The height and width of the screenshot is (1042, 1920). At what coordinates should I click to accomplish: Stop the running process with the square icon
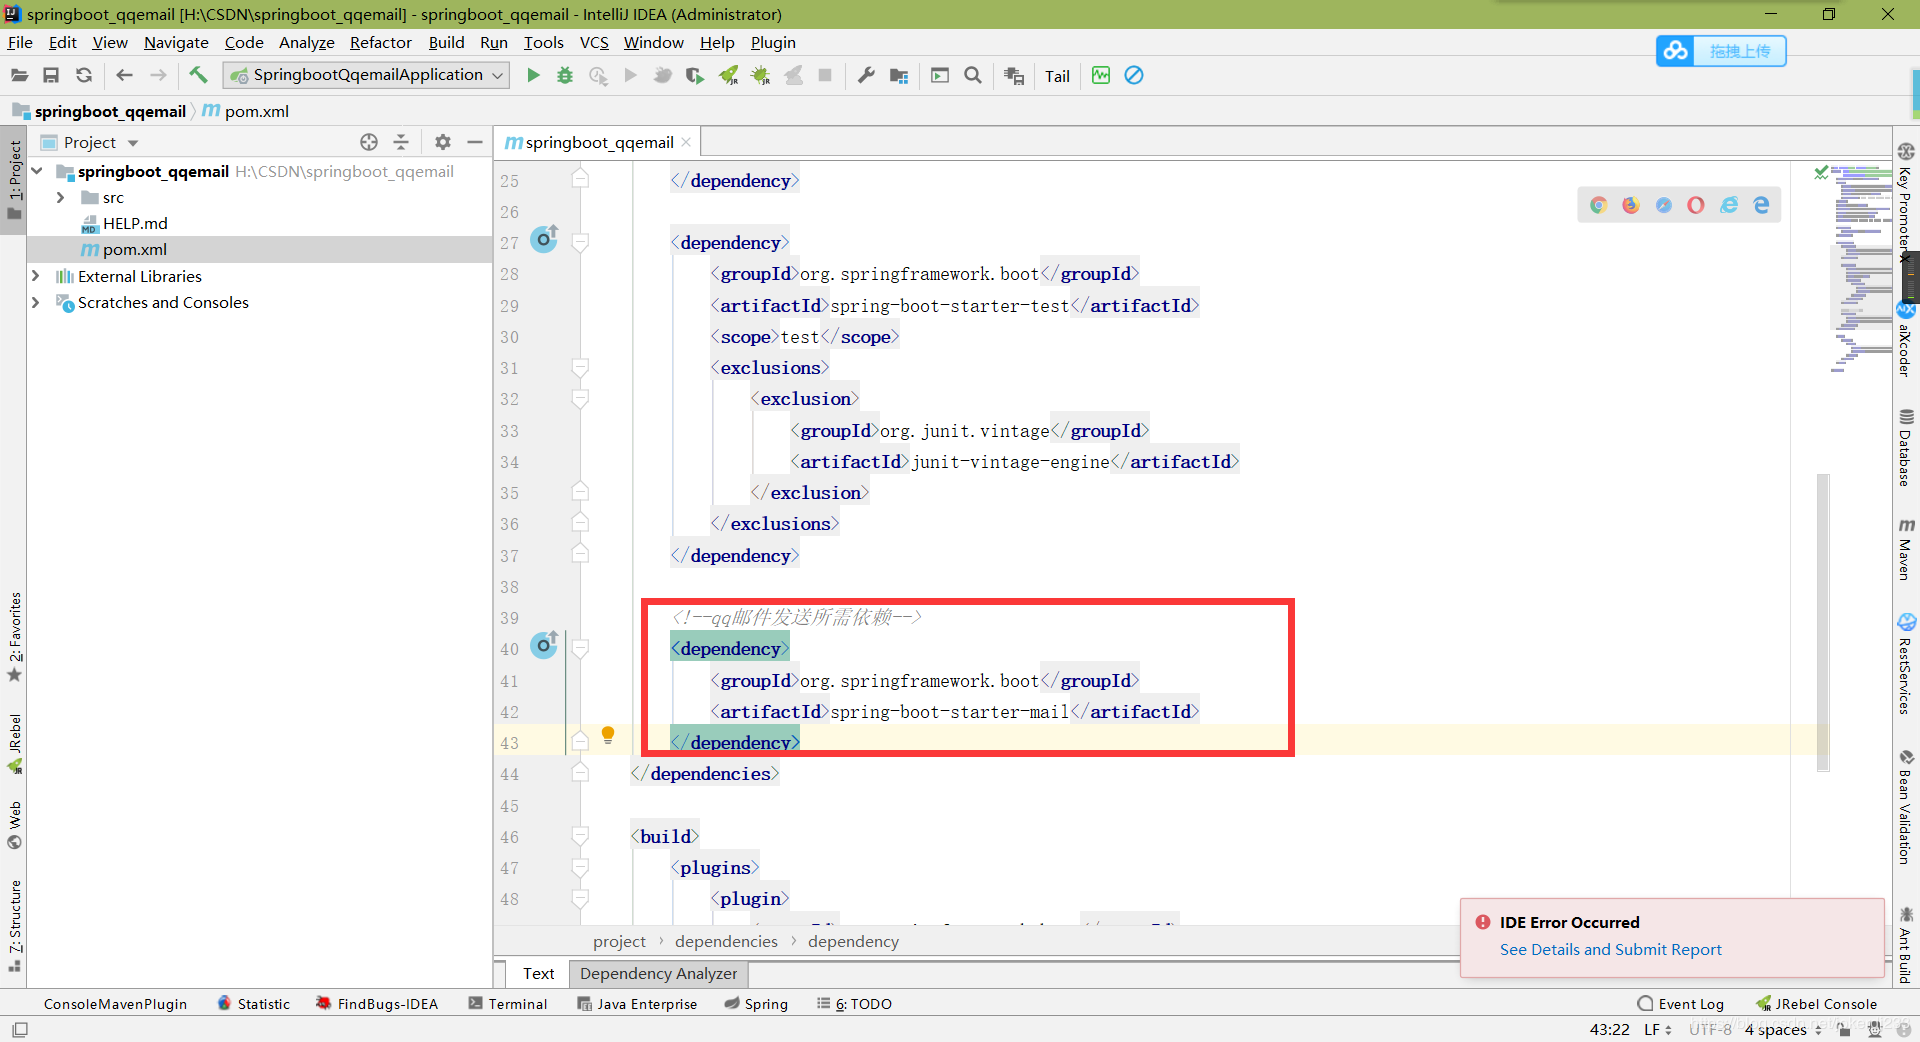(x=825, y=75)
